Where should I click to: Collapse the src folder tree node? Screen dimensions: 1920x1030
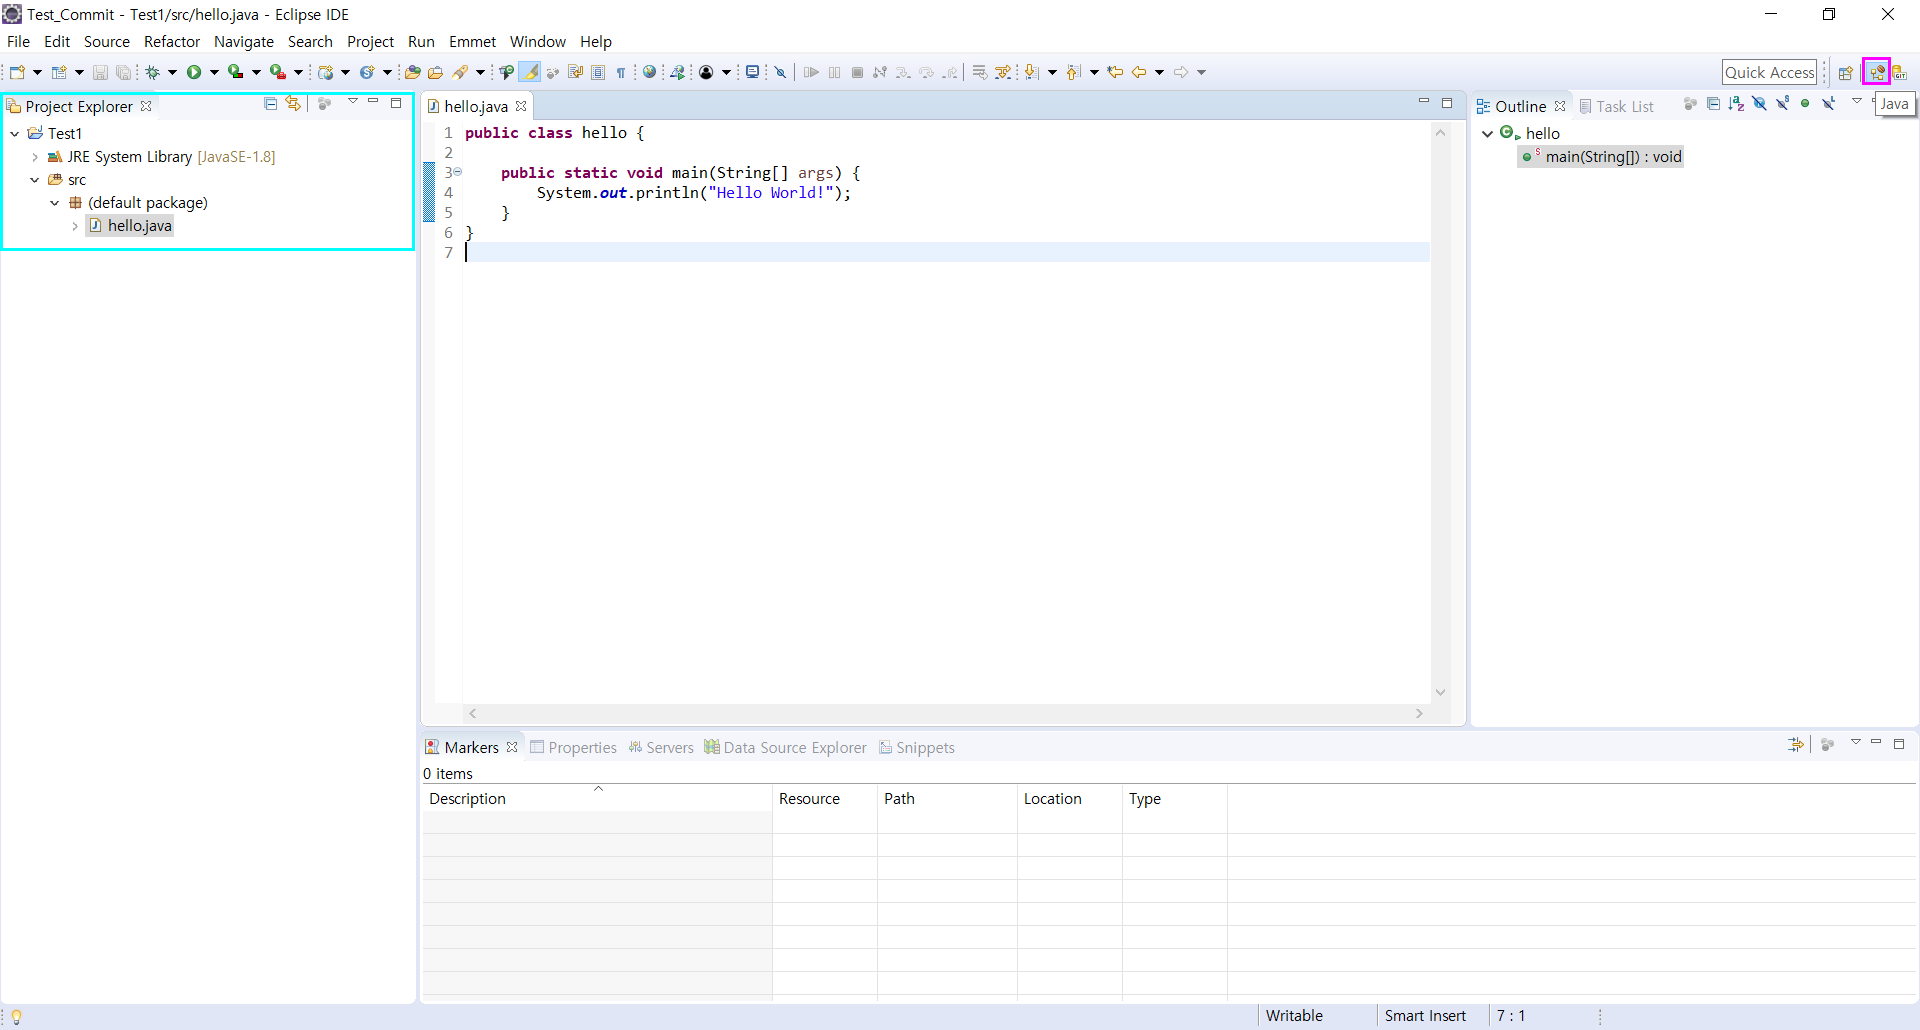(35, 180)
